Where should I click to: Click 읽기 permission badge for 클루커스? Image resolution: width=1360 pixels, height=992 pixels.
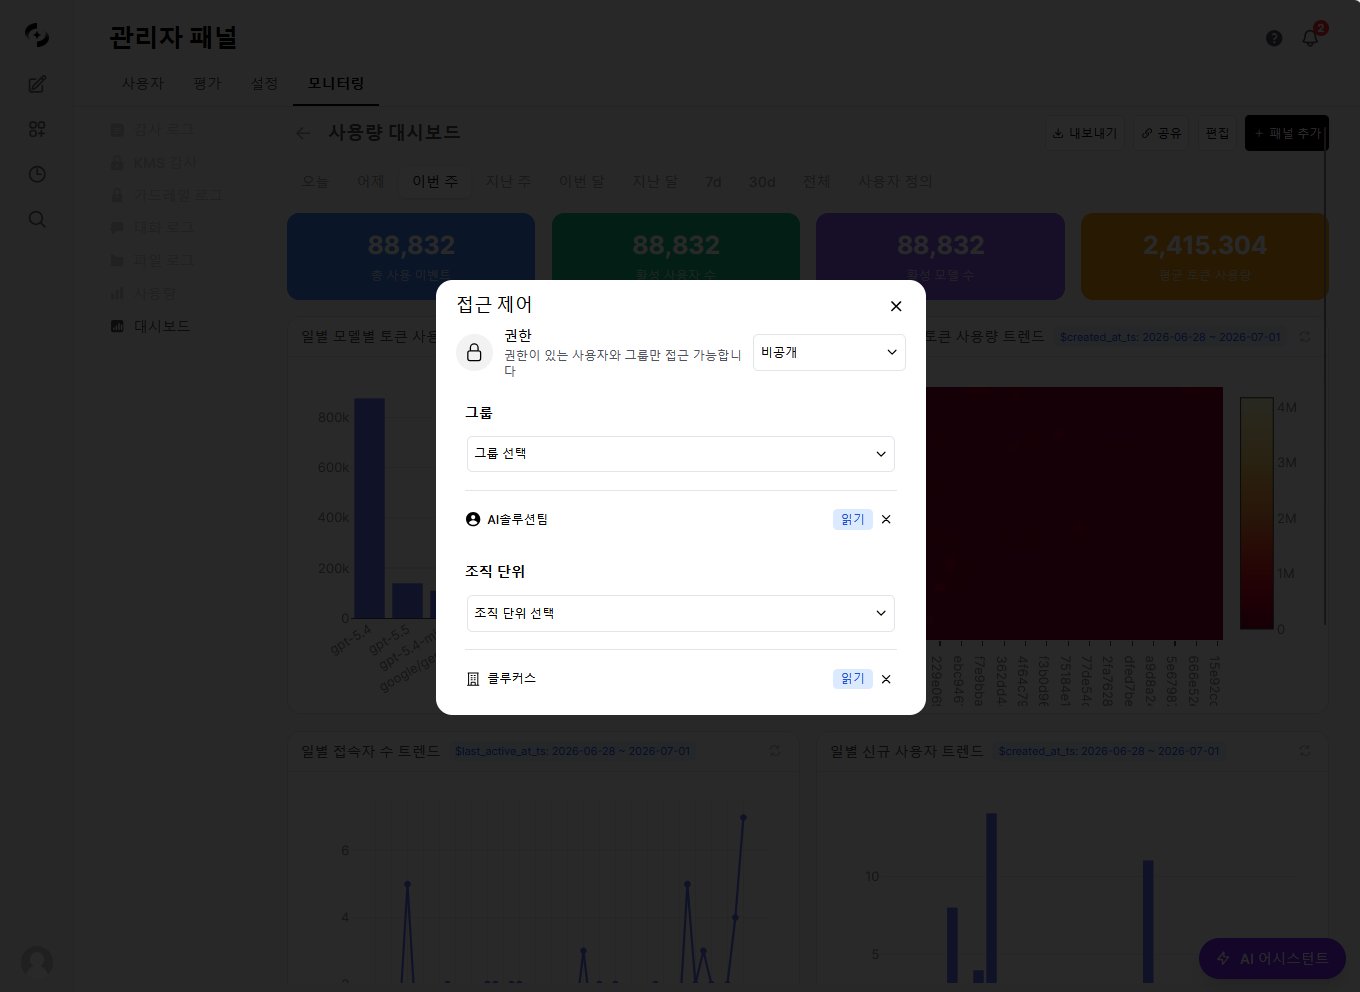click(852, 679)
